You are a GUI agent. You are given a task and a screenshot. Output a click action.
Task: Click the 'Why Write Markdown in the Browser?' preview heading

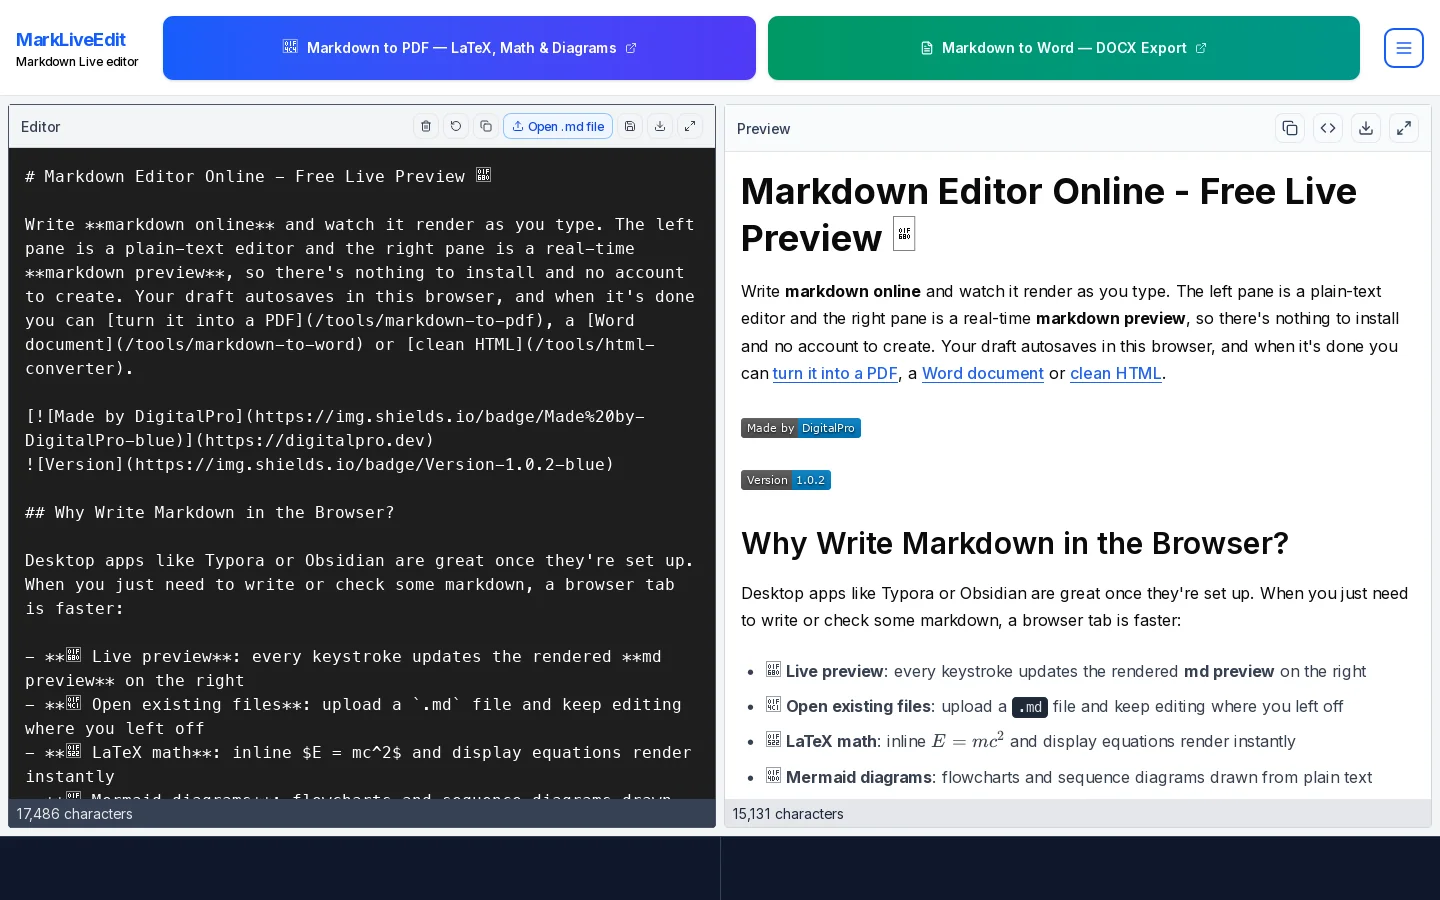click(x=1015, y=543)
